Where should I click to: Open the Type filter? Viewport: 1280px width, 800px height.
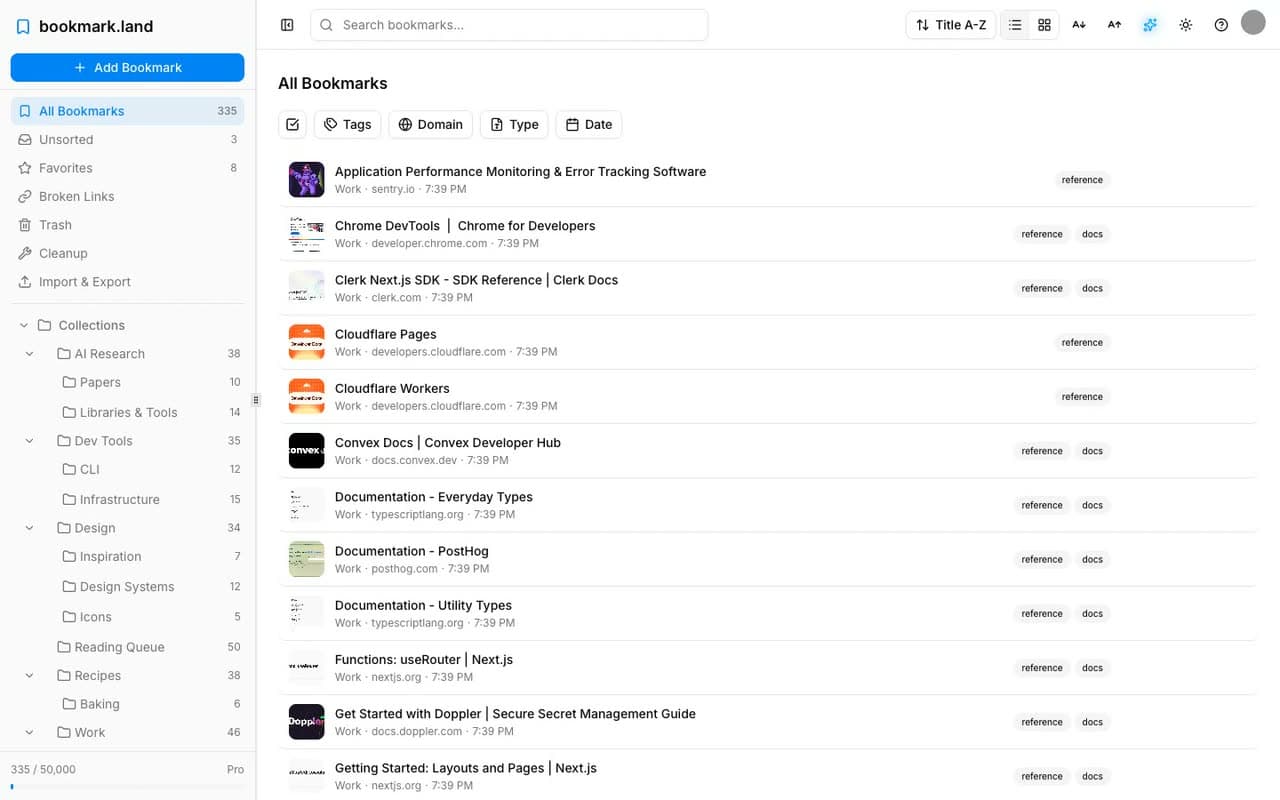[x=514, y=124]
